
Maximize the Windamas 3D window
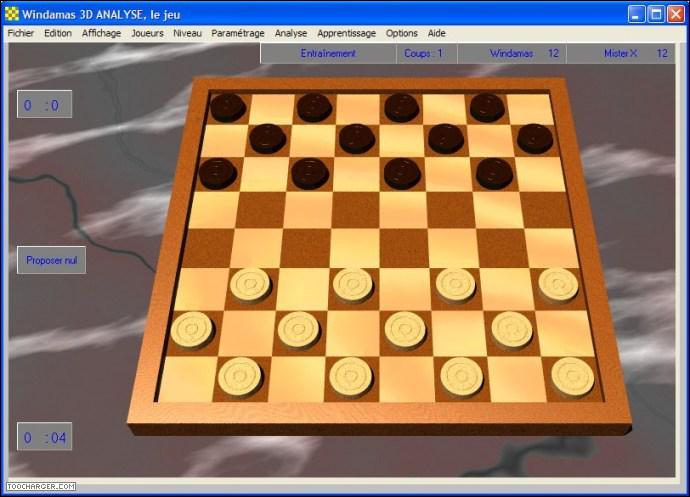(x=656, y=14)
